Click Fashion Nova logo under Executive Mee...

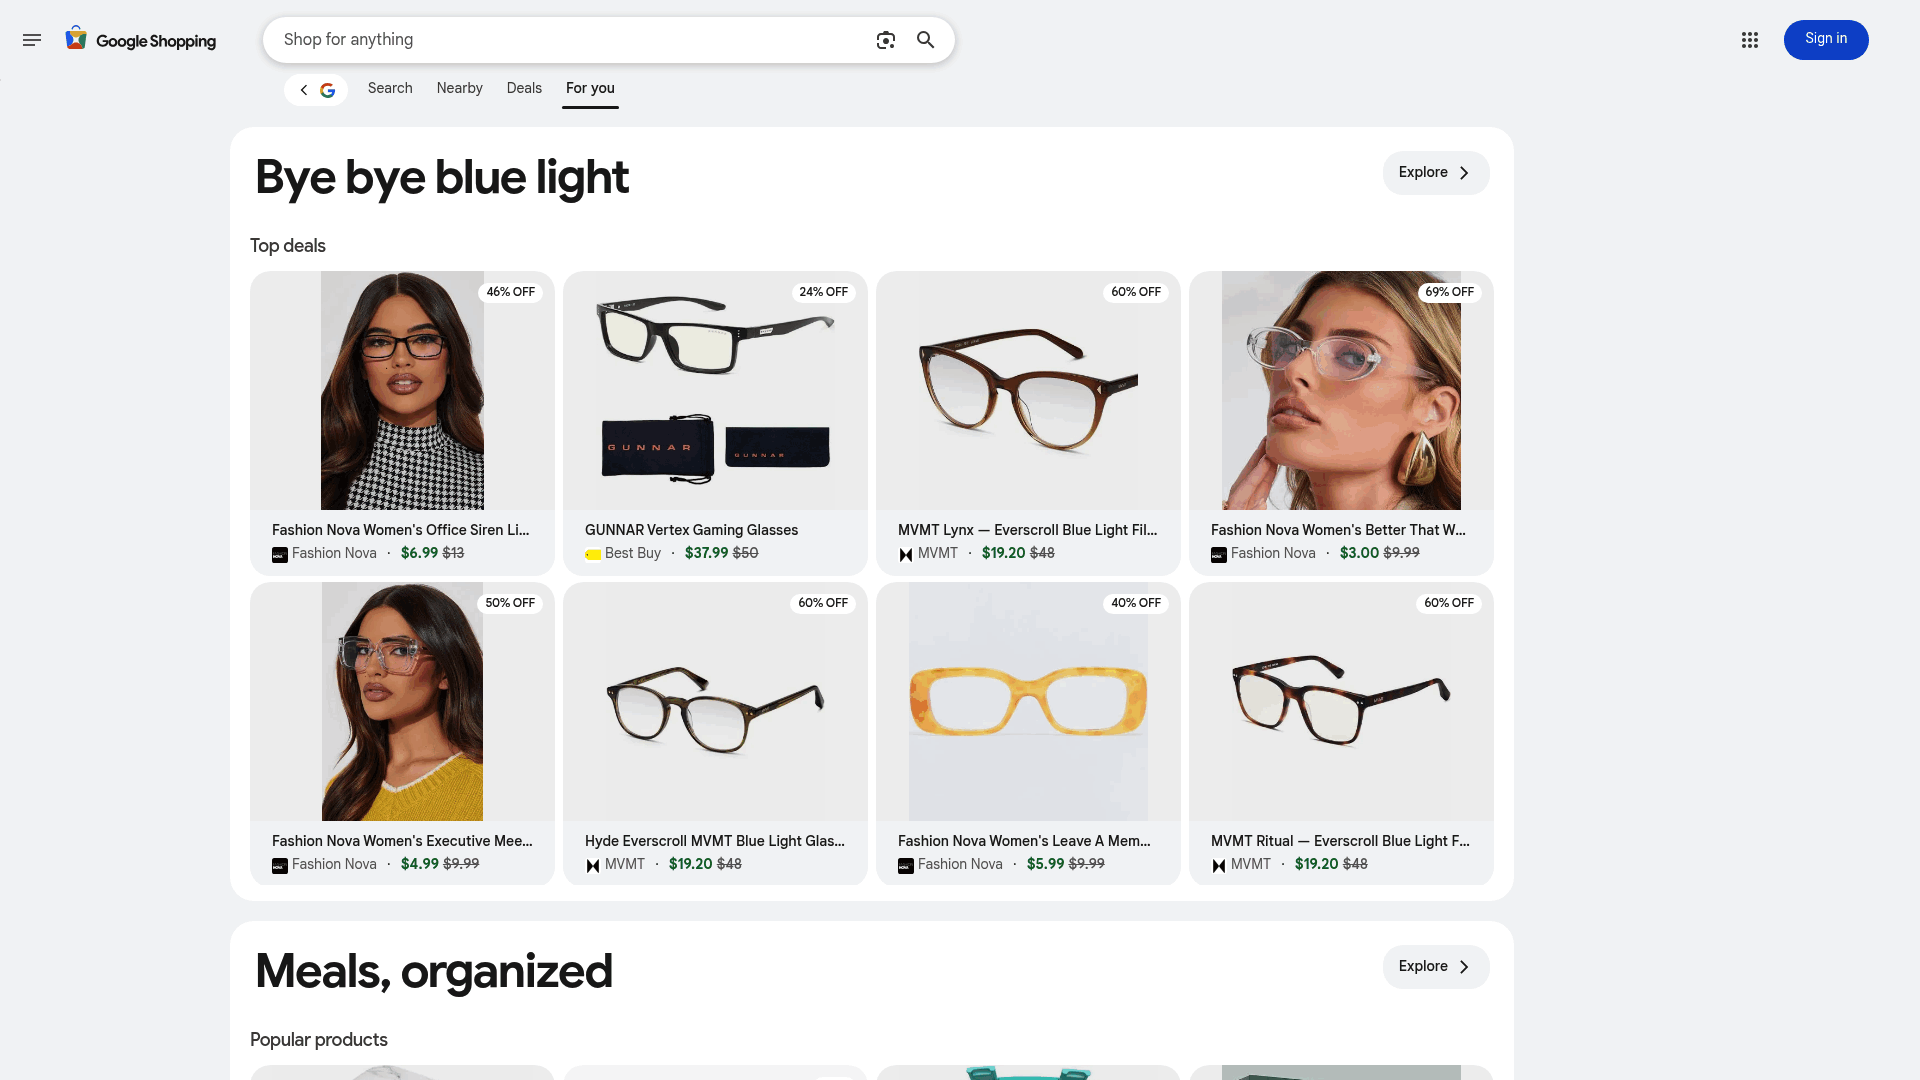pyautogui.click(x=280, y=866)
